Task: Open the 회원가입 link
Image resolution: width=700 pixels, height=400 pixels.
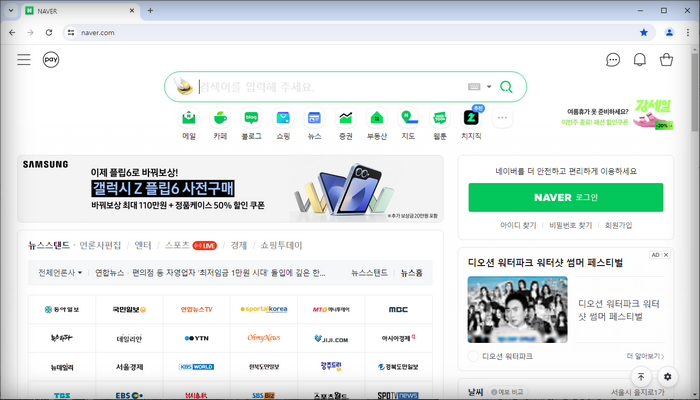Action: tap(618, 225)
